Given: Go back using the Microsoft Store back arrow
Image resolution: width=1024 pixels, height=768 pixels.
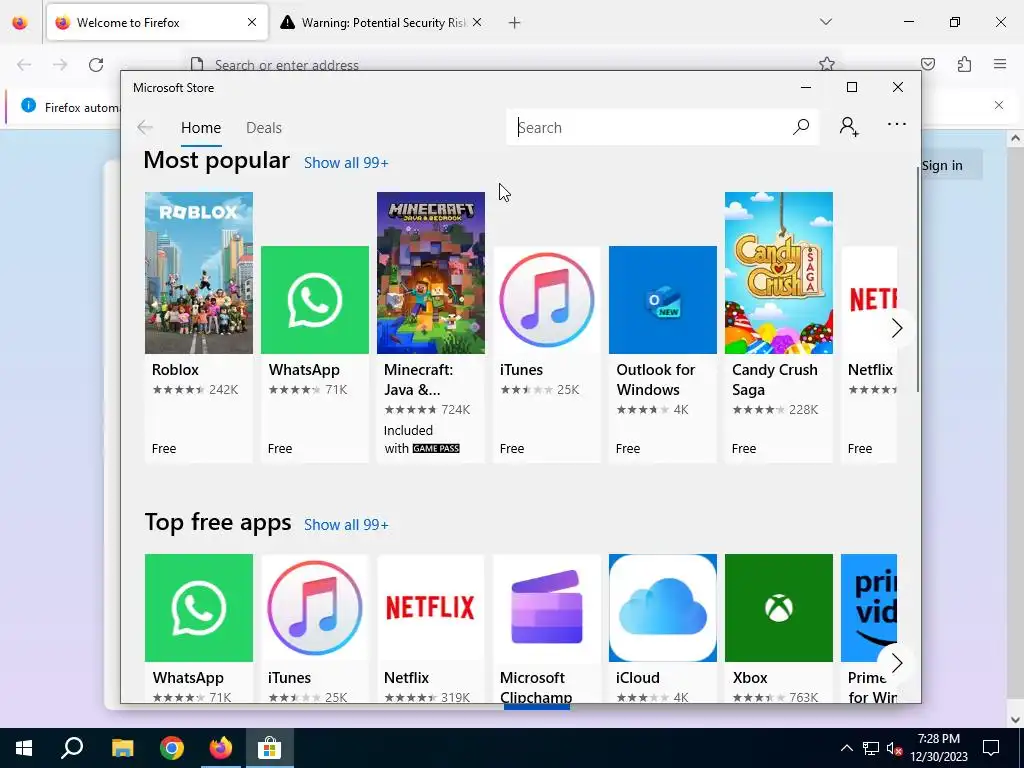Looking at the screenshot, I should pos(145,127).
